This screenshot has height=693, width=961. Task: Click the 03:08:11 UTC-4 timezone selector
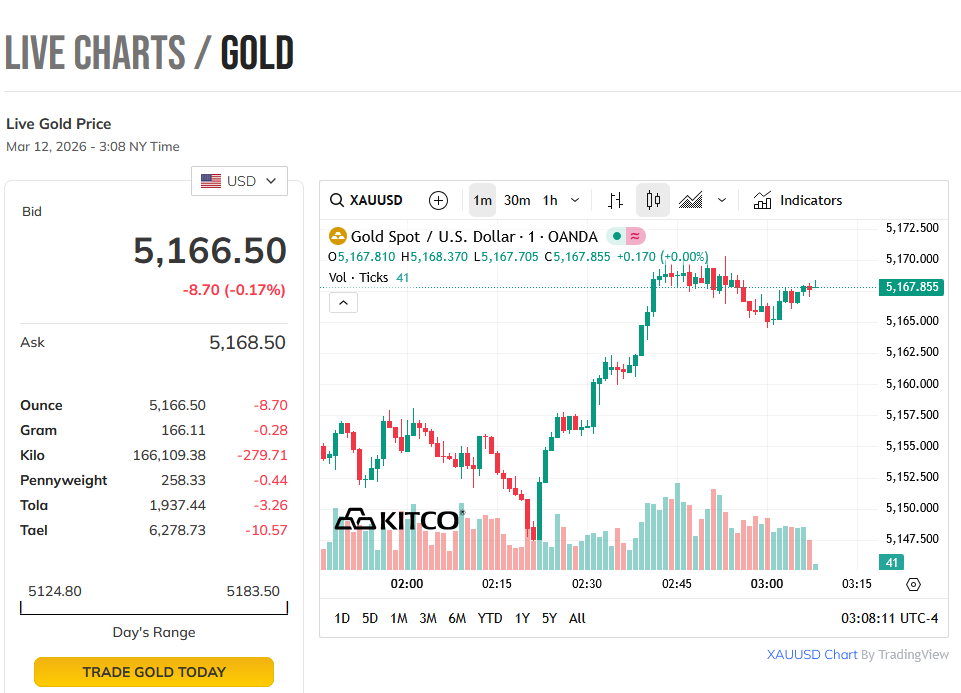point(889,618)
